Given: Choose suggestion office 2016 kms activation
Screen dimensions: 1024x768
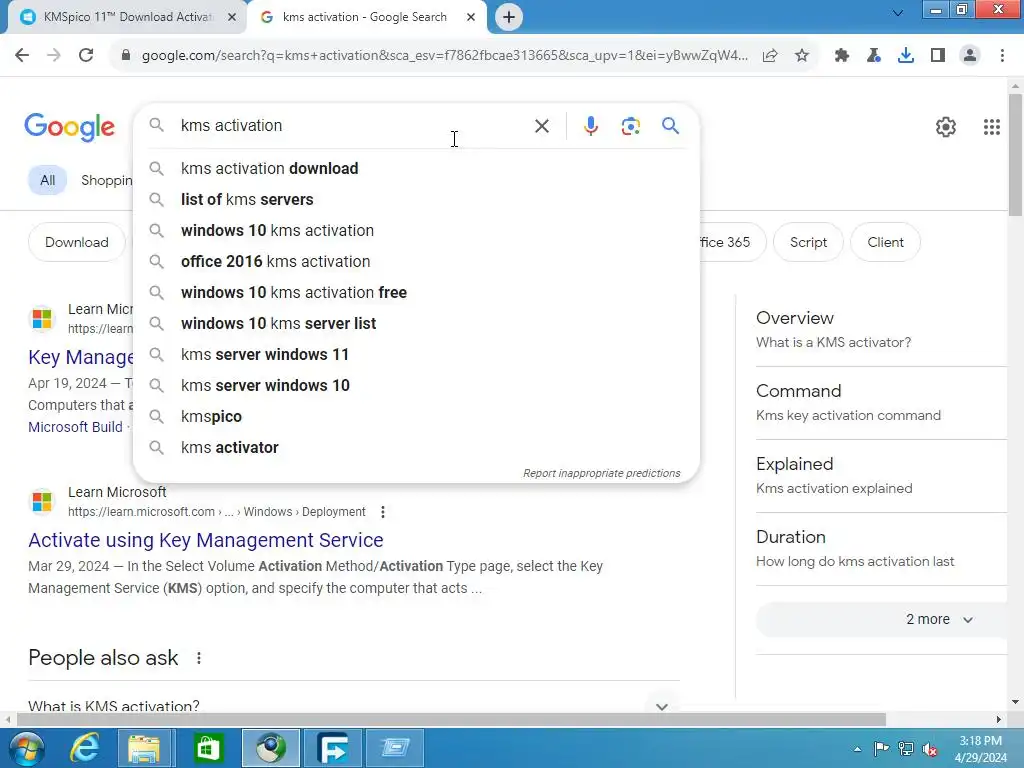Looking at the screenshot, I should 416,261.
